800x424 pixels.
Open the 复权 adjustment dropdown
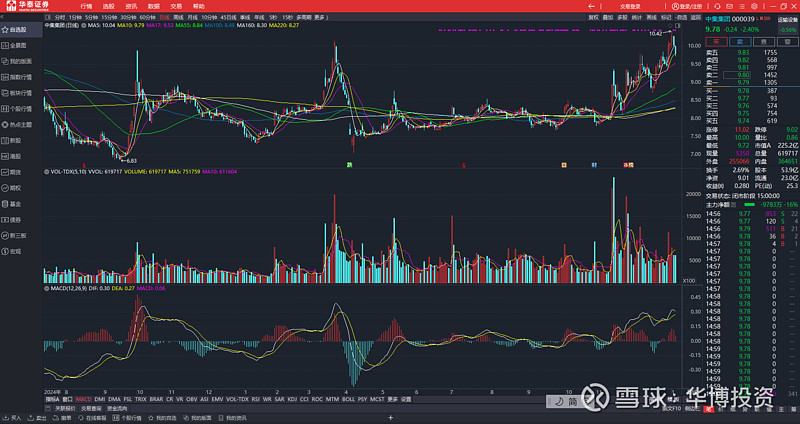593,18
